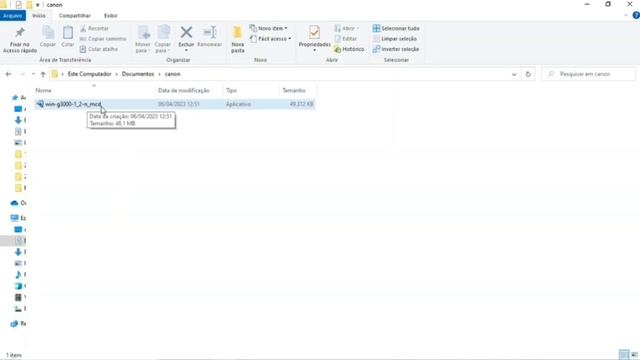Switch to the Exibir ribbon tab
The image size is (640, 360).
[111, 16]
